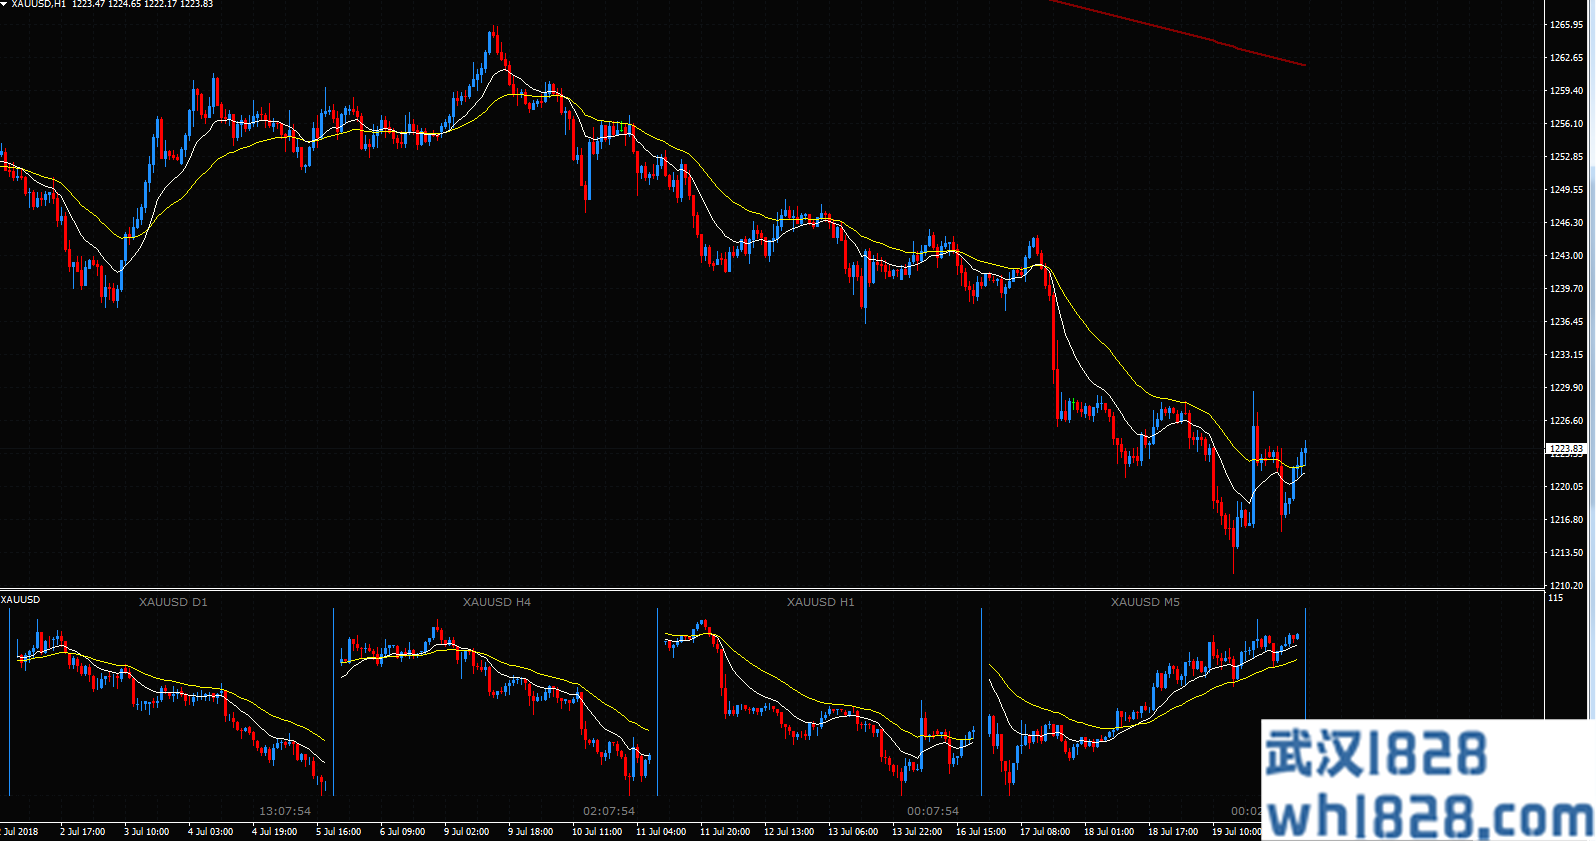Click the current price marker 1223.83

pos(1566,449)
